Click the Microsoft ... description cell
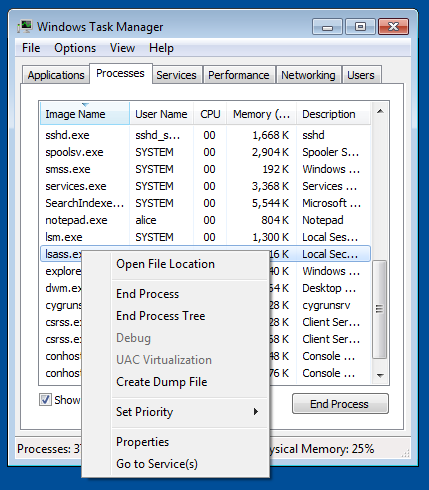Screen dimensions: 429x490 331,203
